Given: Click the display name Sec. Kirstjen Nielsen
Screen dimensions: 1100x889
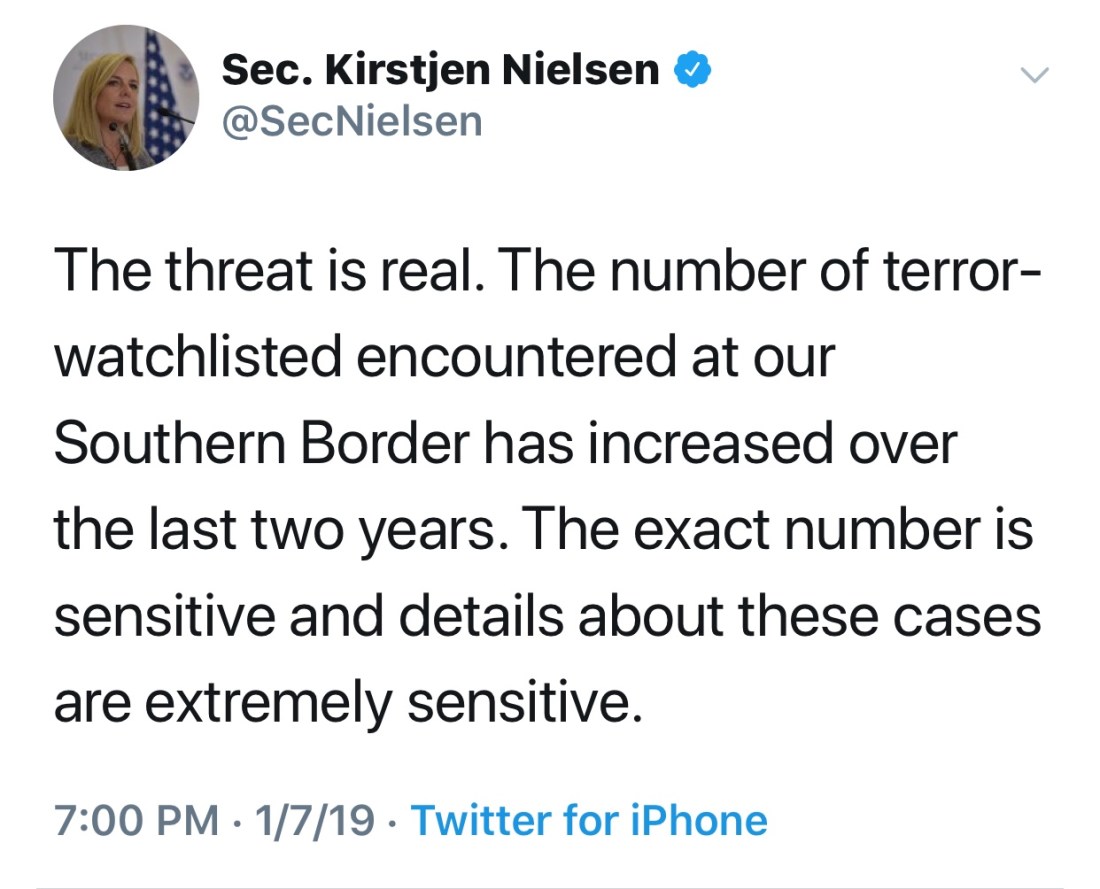Looking at the screenshot, I should (x=440, y=71).
